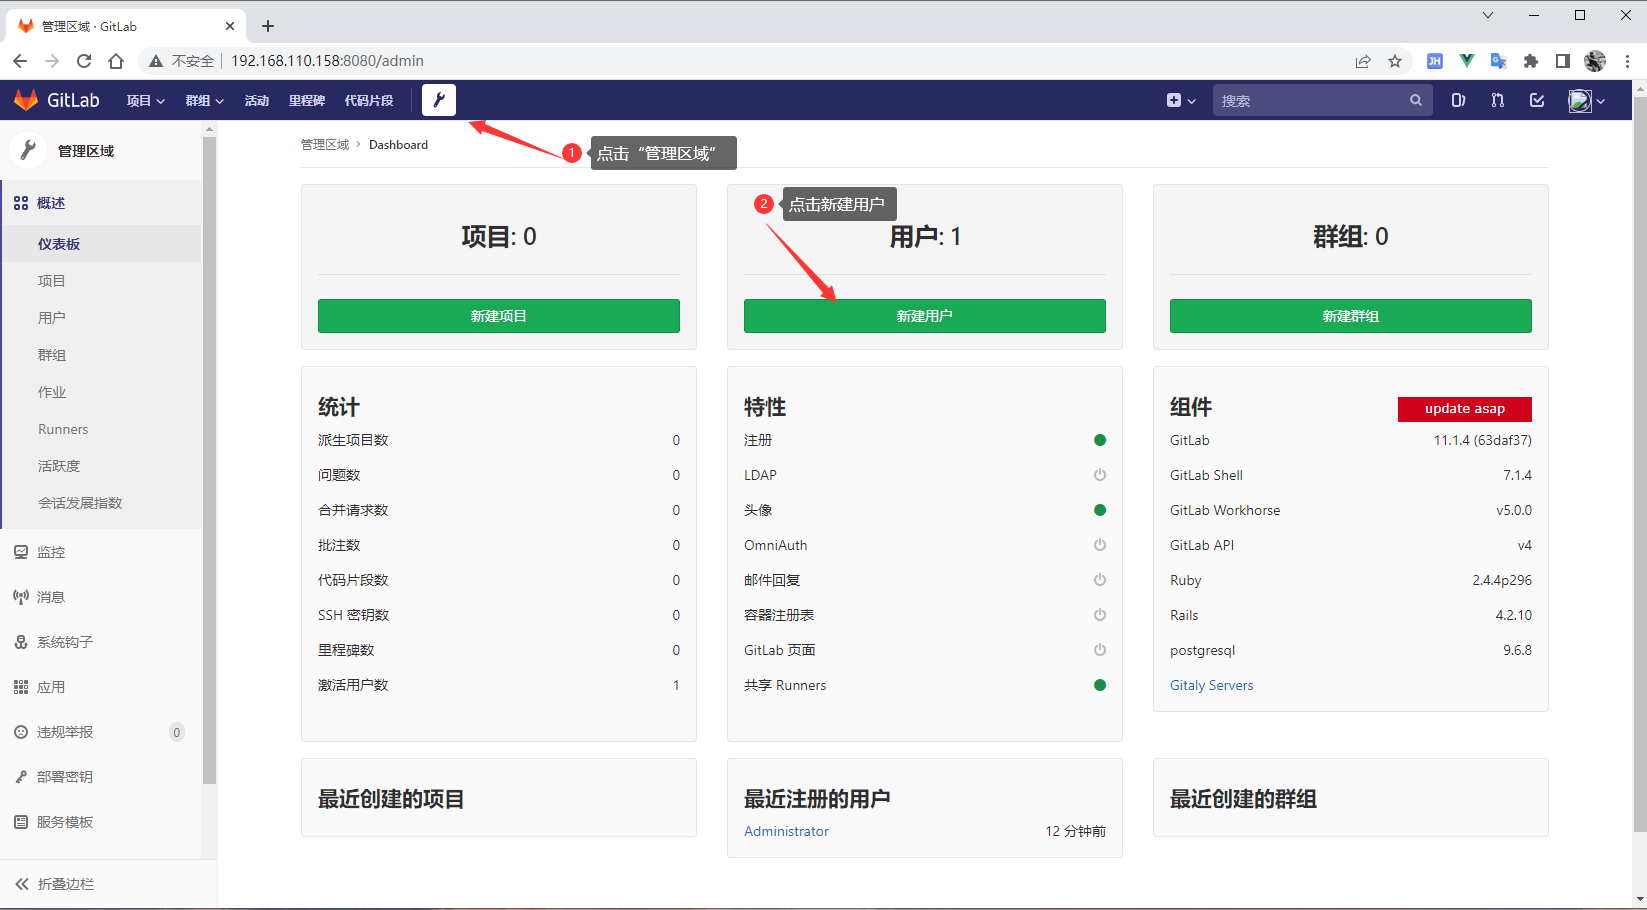Click the 新建用户 green button

click(x=925, y=316)
